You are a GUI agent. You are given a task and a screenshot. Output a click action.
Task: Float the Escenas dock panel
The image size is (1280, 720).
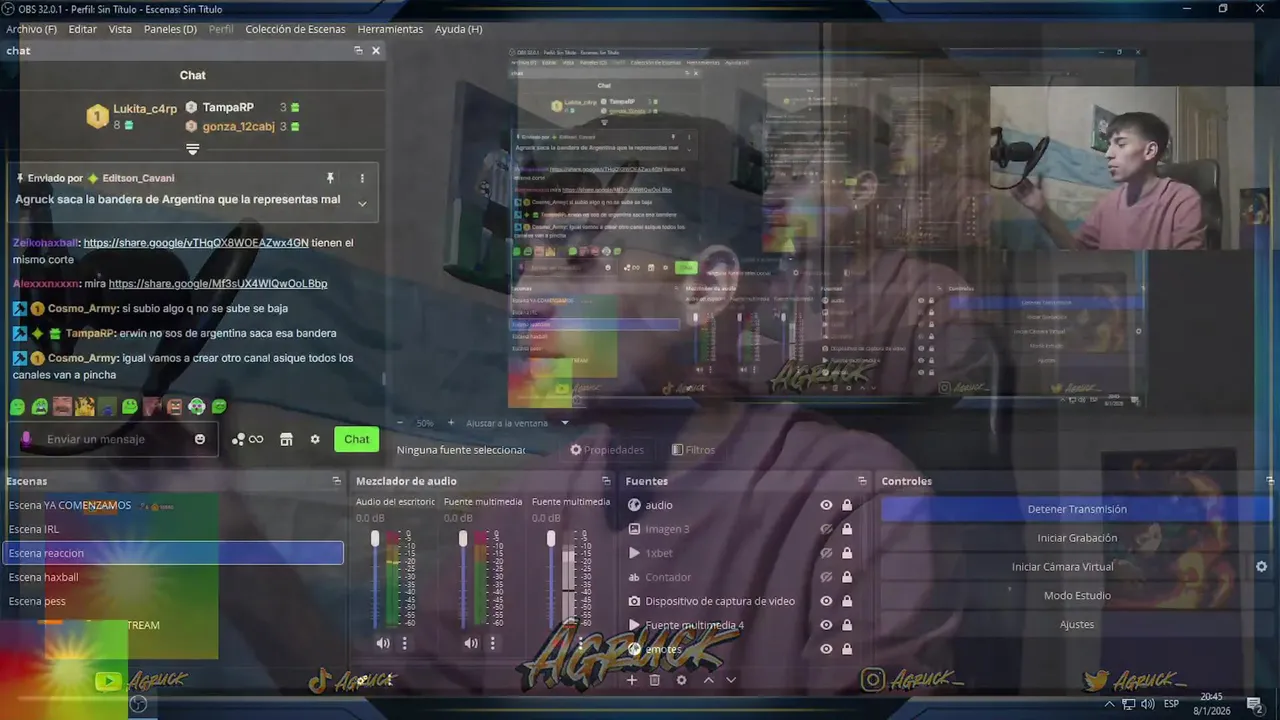337,481
